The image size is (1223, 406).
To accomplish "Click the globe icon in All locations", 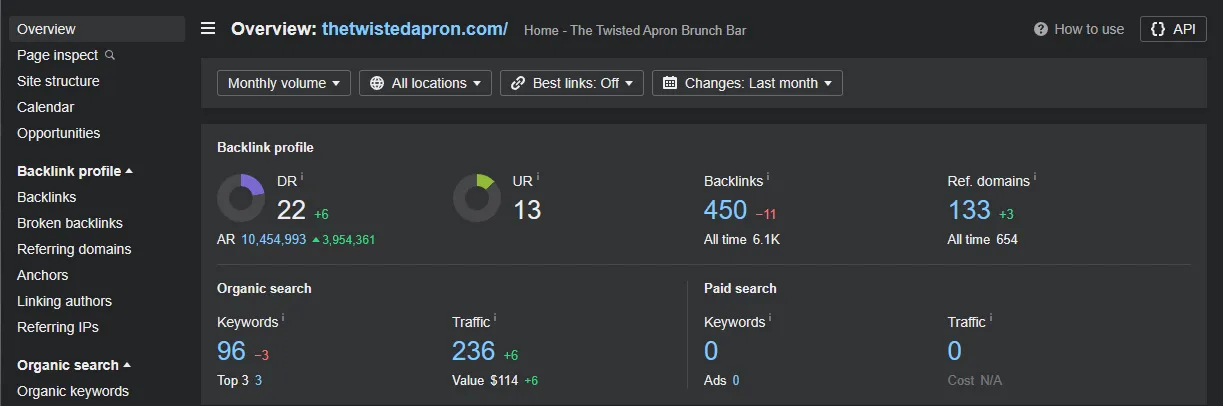I will click(377, 83).
